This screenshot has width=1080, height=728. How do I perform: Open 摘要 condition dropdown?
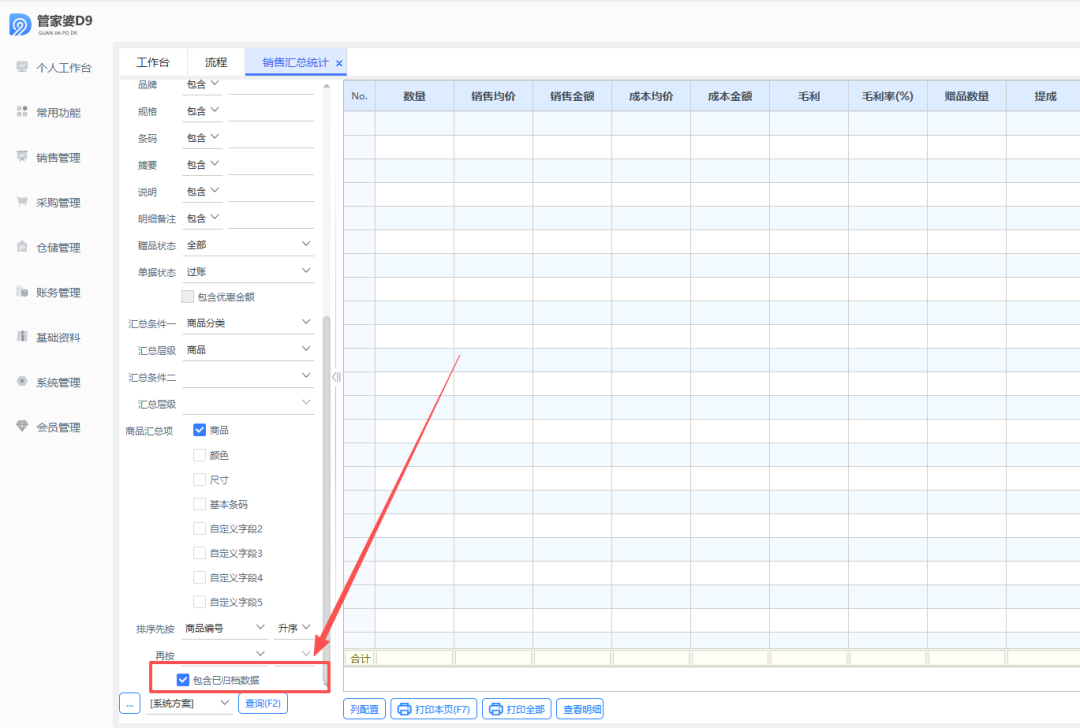[202, 165]
